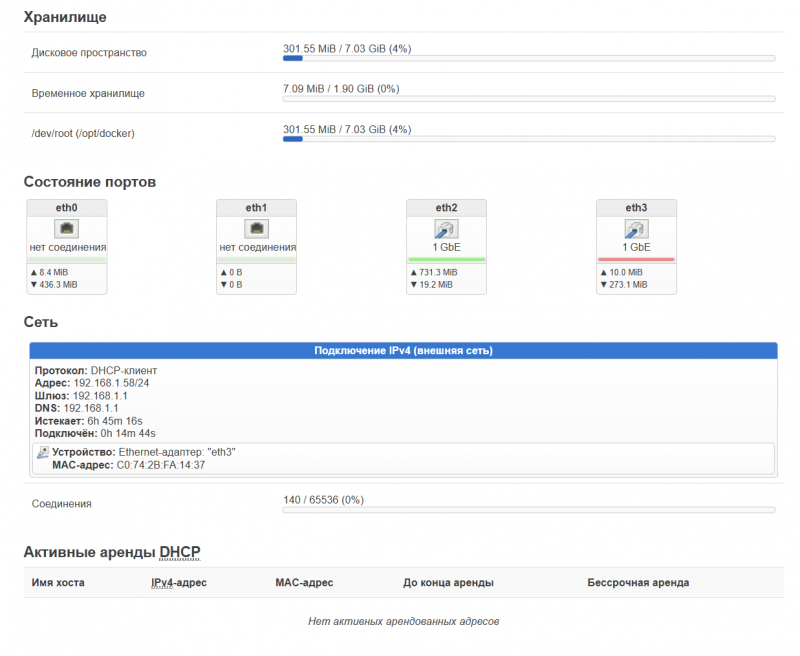Click the red status strip under eth3

pyautogui.click(x=636, y=260)
